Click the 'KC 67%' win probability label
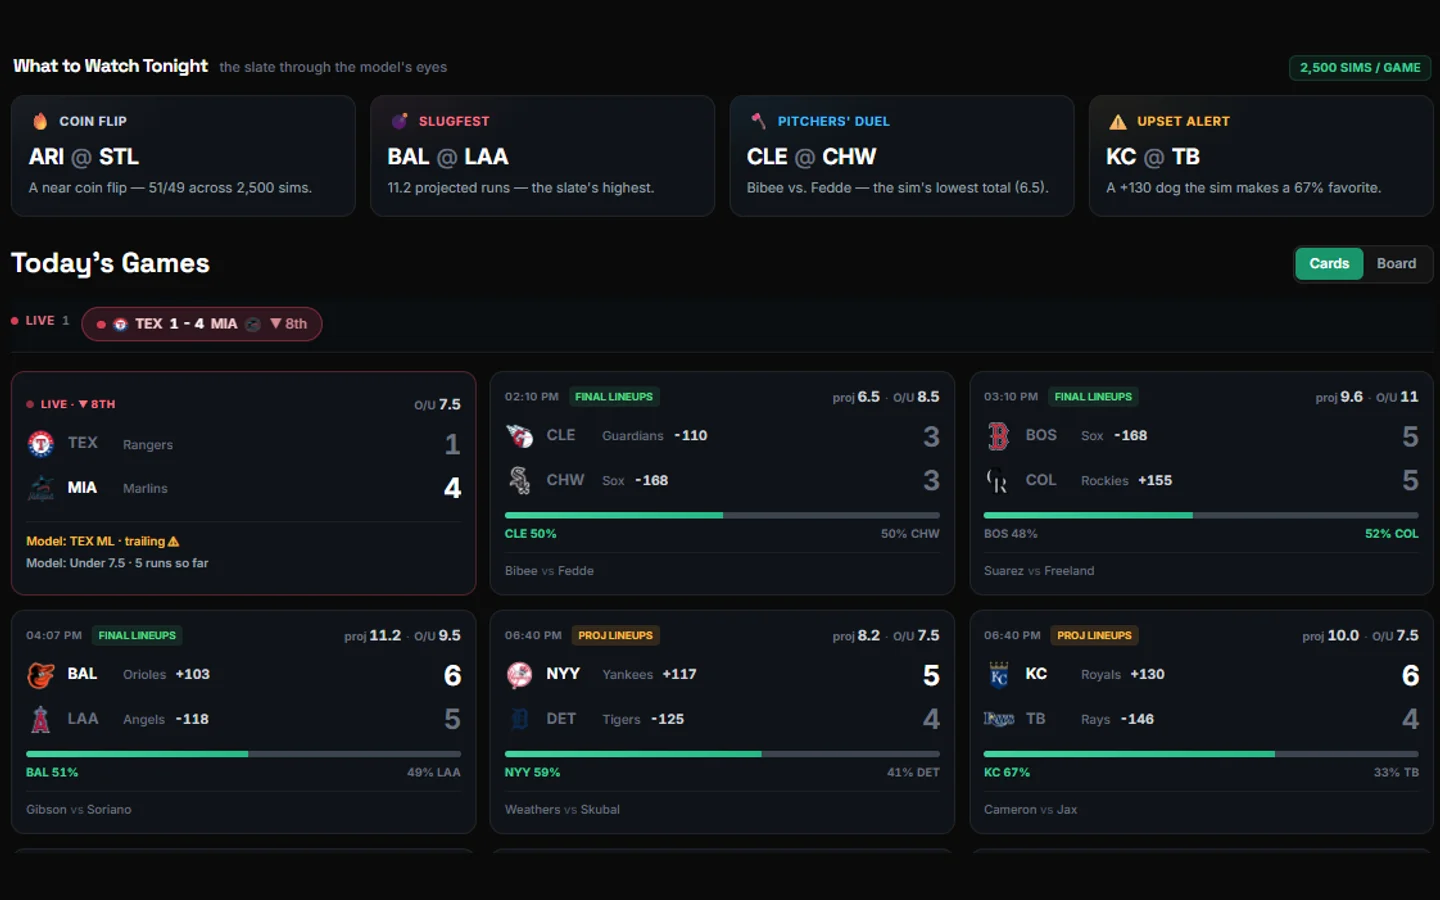Screen dimensions: 1440x900 (x=1007, y=773)
